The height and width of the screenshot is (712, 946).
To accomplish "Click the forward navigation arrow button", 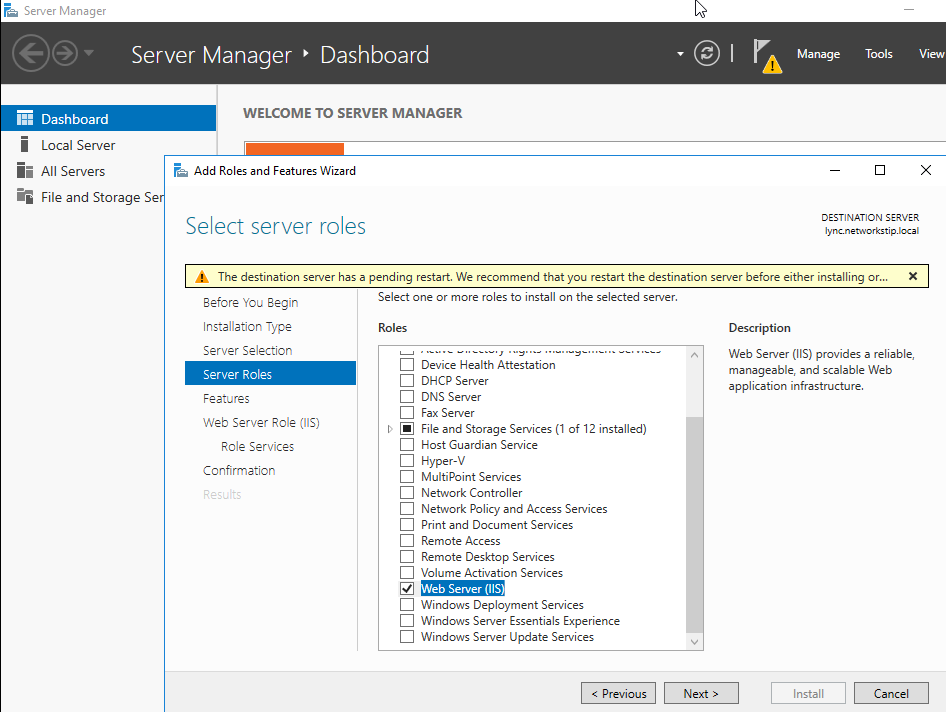I will (x=65, y=54).
